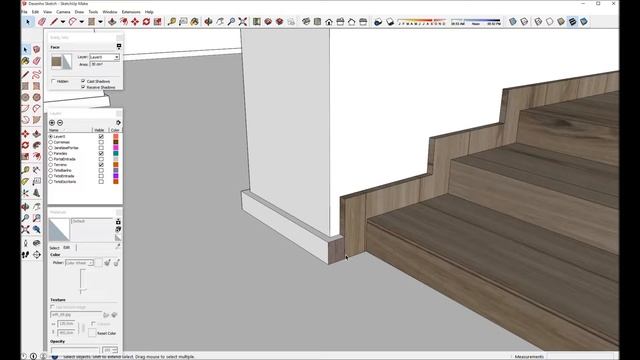Viewport: 640px width, 360px height.
Task: Choose 3D Text tool in left toolbar
Action: 37,193
